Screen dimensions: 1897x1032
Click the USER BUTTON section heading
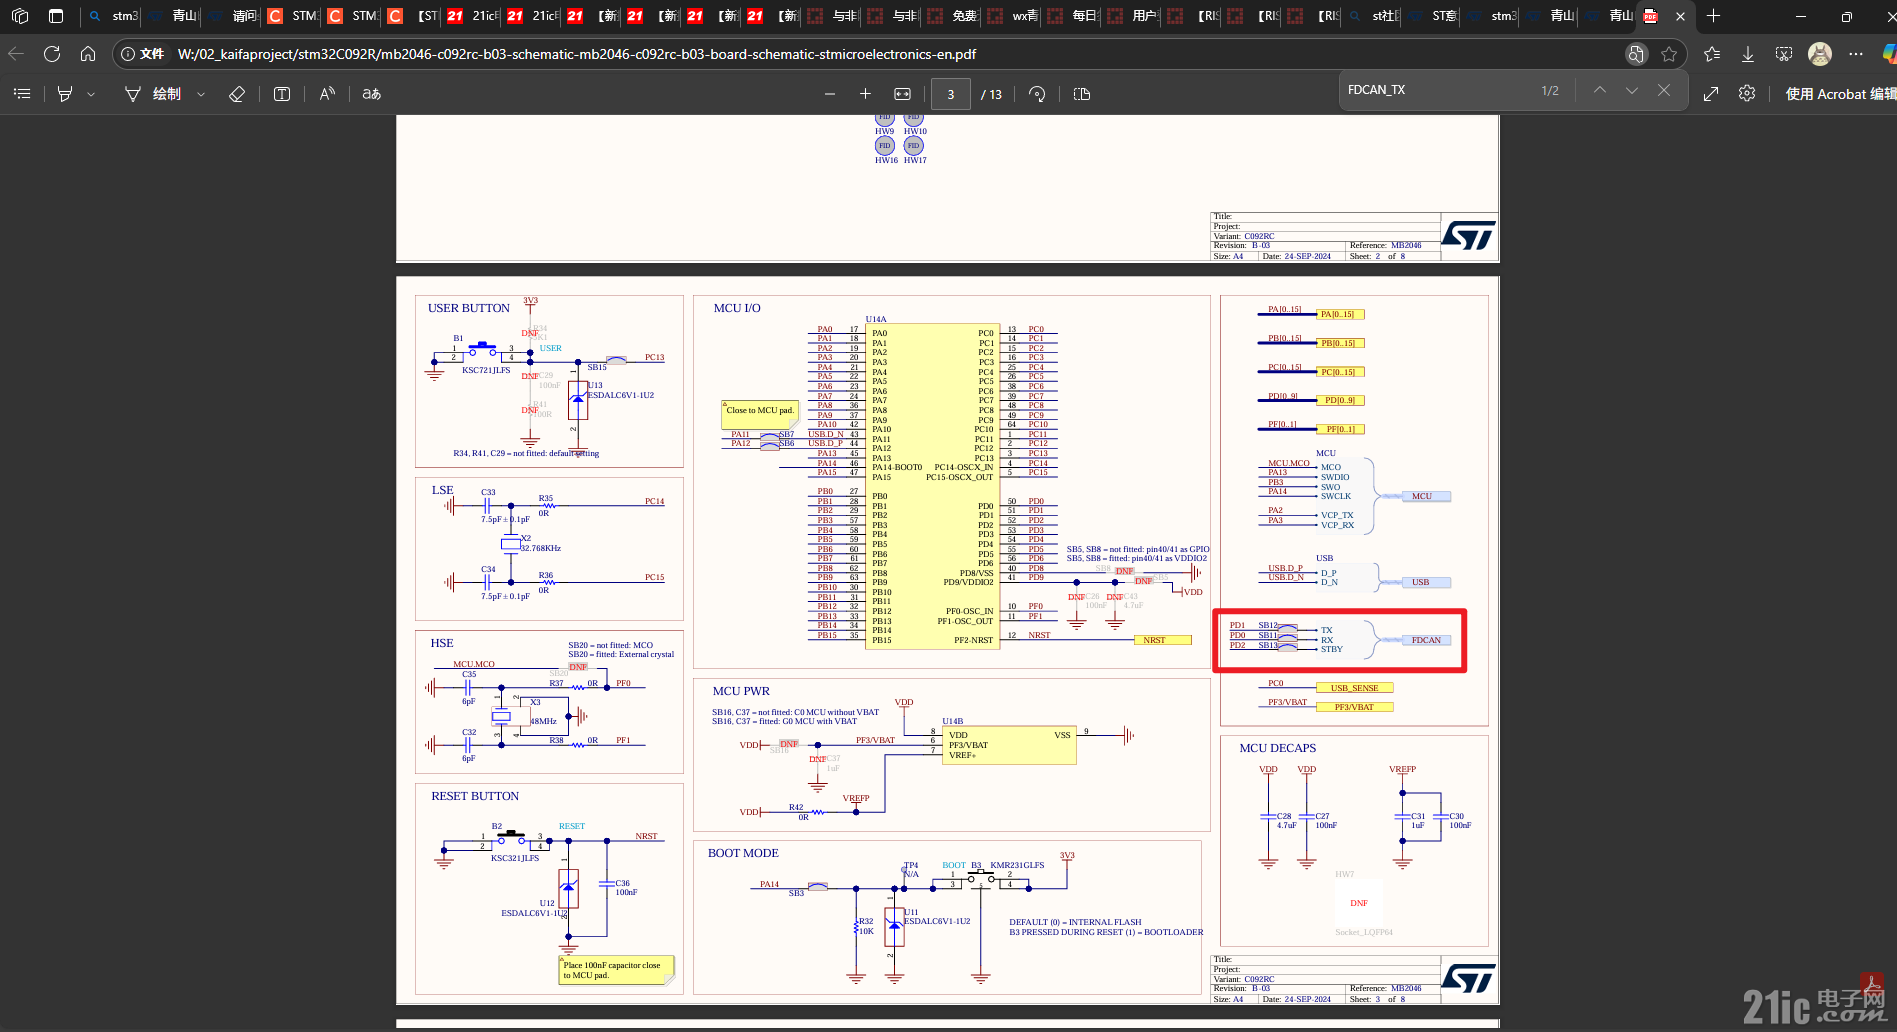coord(469,308)
